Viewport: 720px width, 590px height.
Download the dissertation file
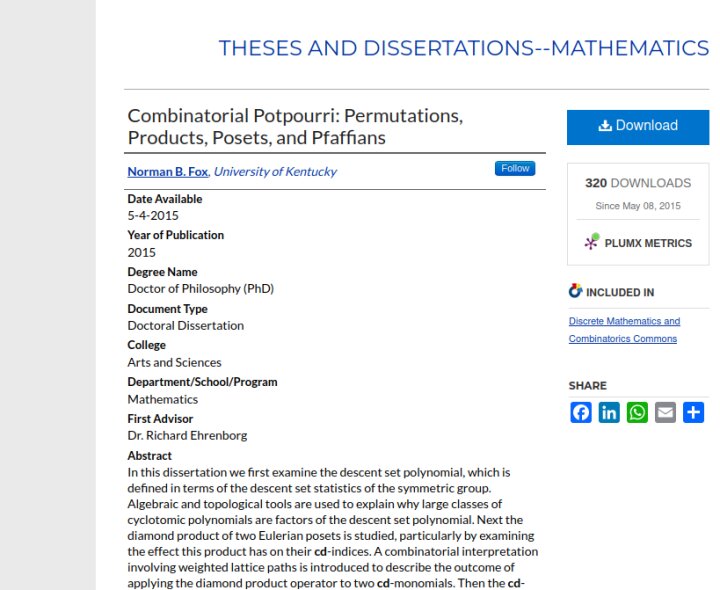point(638,127)
